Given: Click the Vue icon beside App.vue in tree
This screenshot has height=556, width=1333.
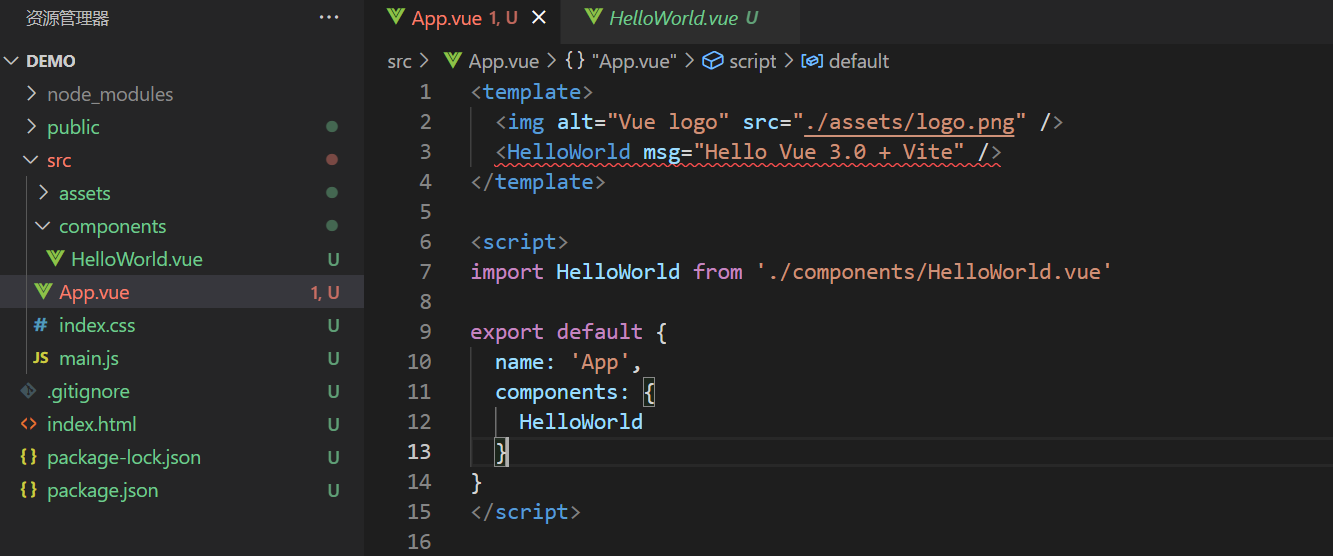Looking at the screenshot, I should coord(42,292).
